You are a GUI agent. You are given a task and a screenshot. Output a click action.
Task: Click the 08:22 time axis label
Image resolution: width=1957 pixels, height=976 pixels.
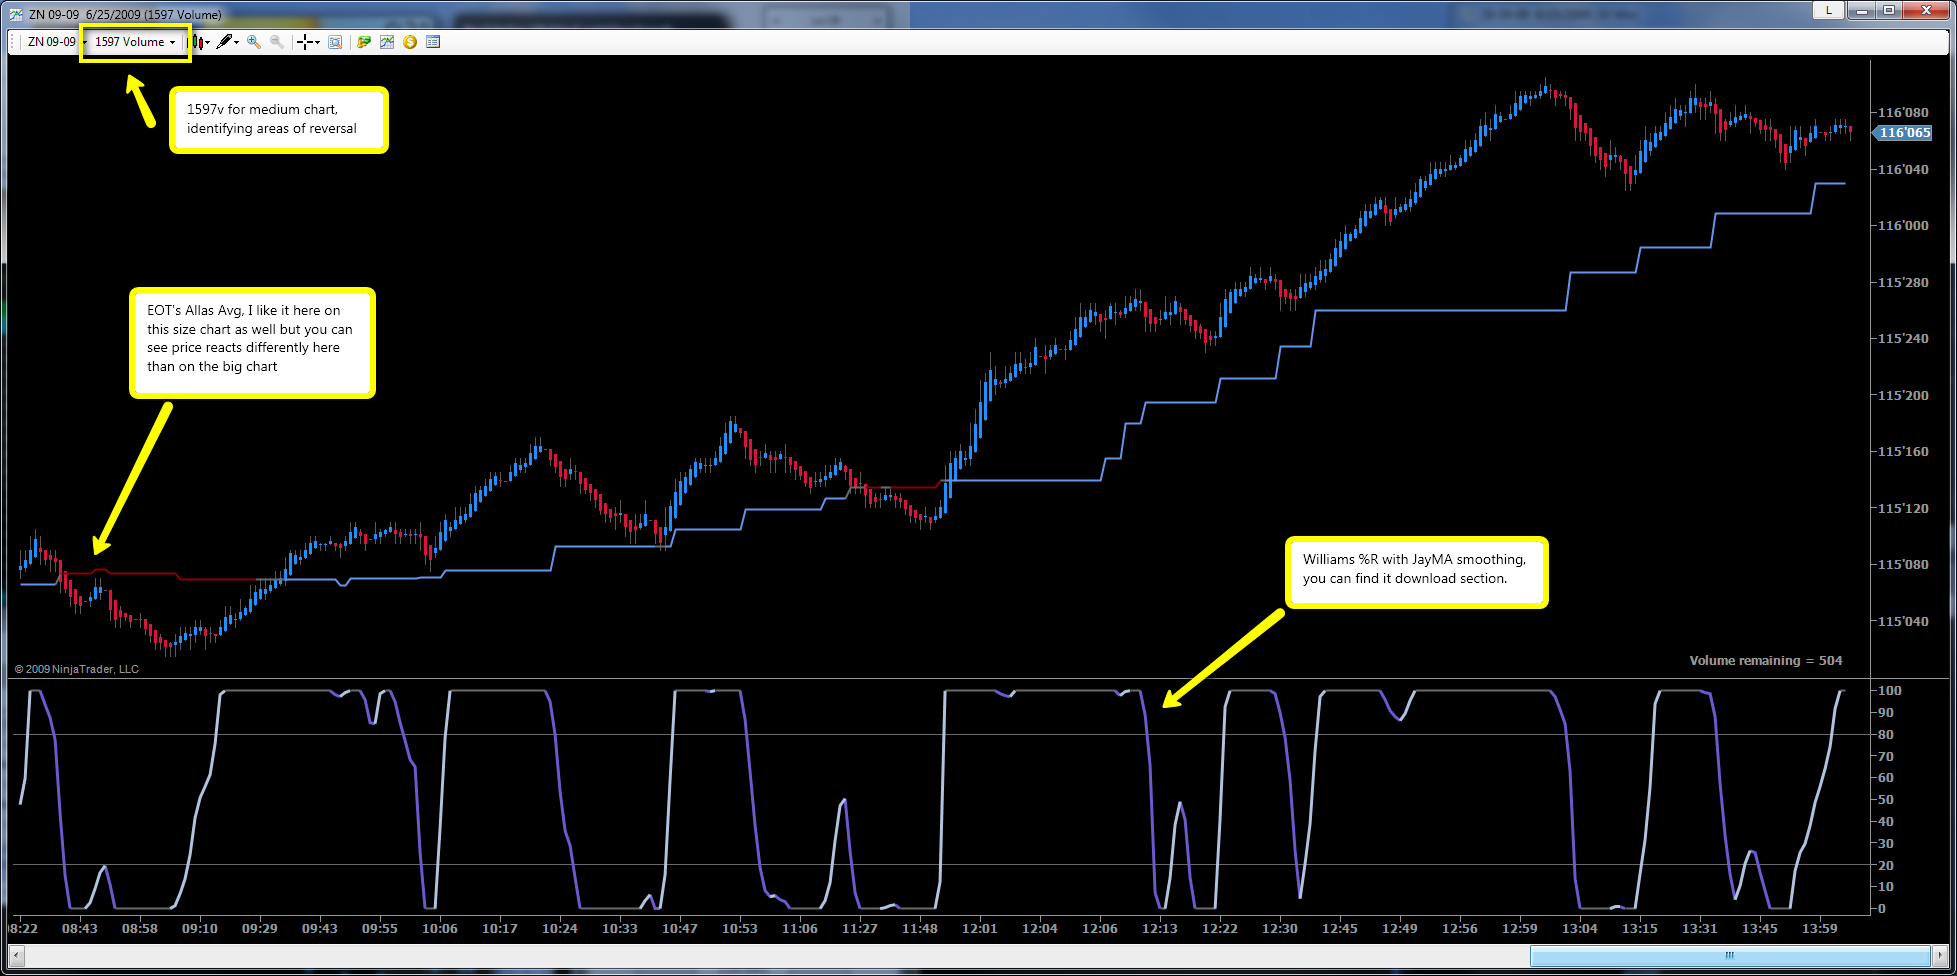[23, 928]
